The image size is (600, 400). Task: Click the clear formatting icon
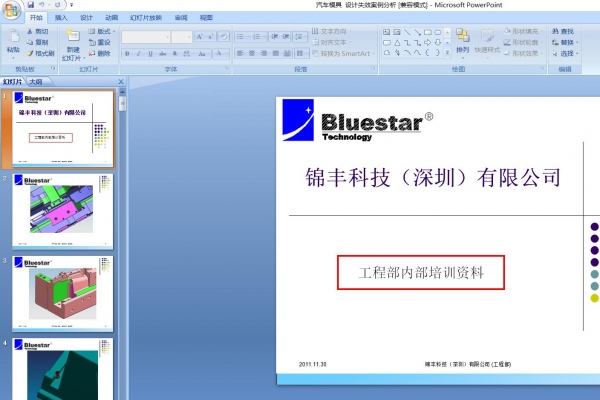tap(224, 37)
